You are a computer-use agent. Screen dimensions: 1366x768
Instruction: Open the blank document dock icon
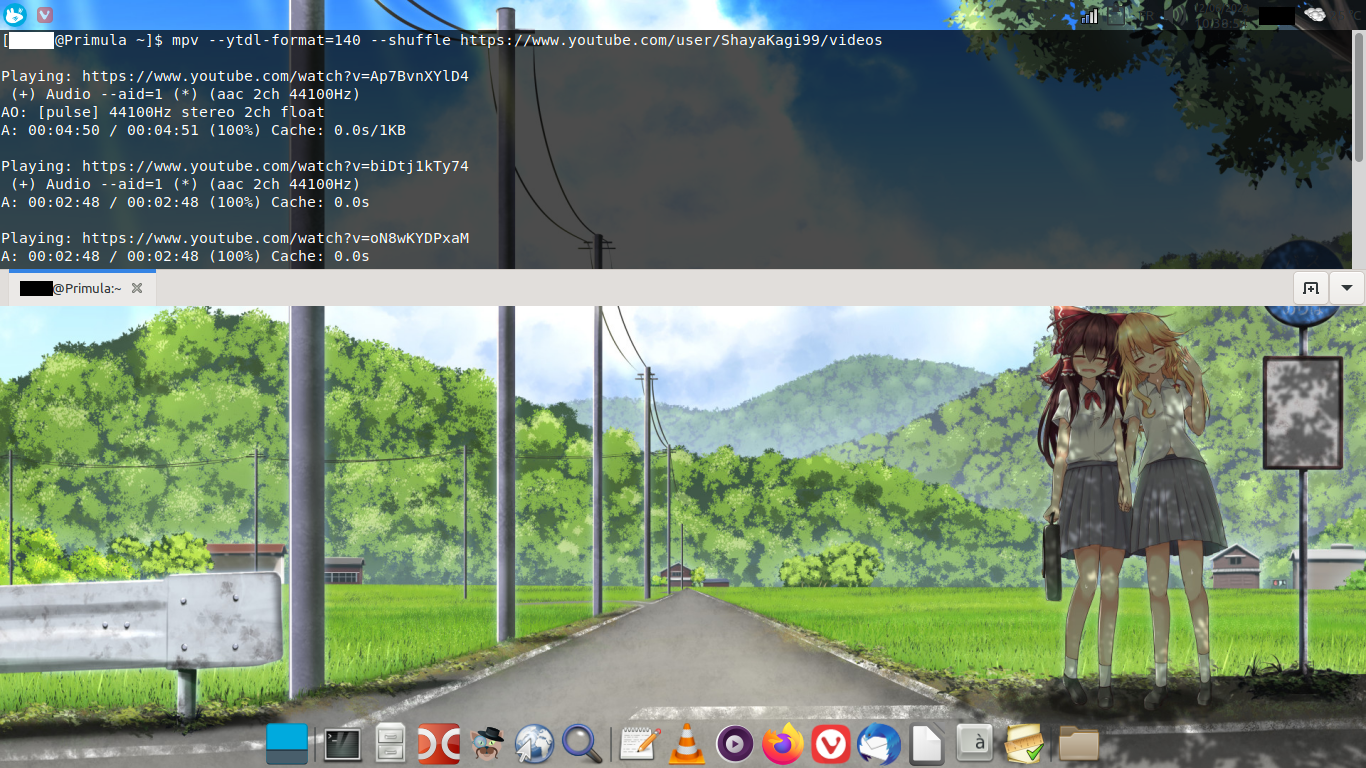pos(927,744)
